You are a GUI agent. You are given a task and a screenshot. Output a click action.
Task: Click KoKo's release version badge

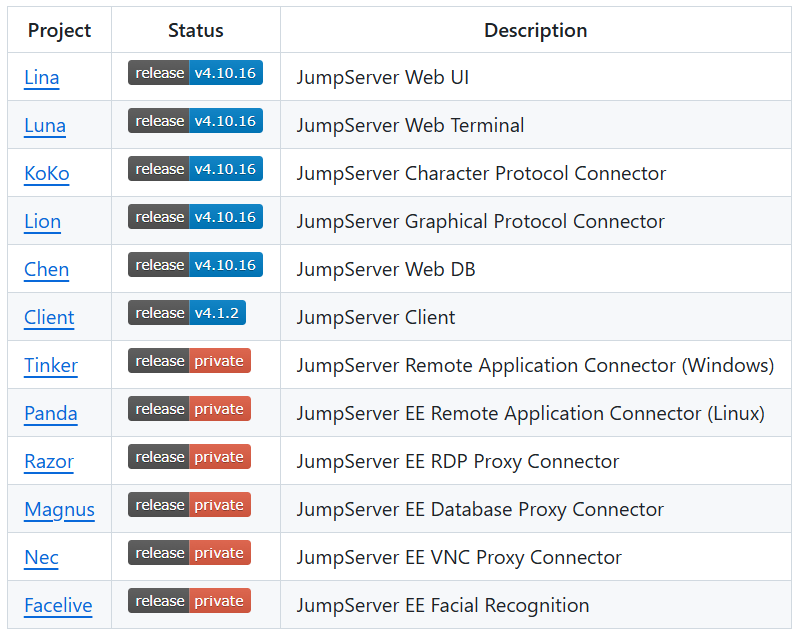point(195,169)
